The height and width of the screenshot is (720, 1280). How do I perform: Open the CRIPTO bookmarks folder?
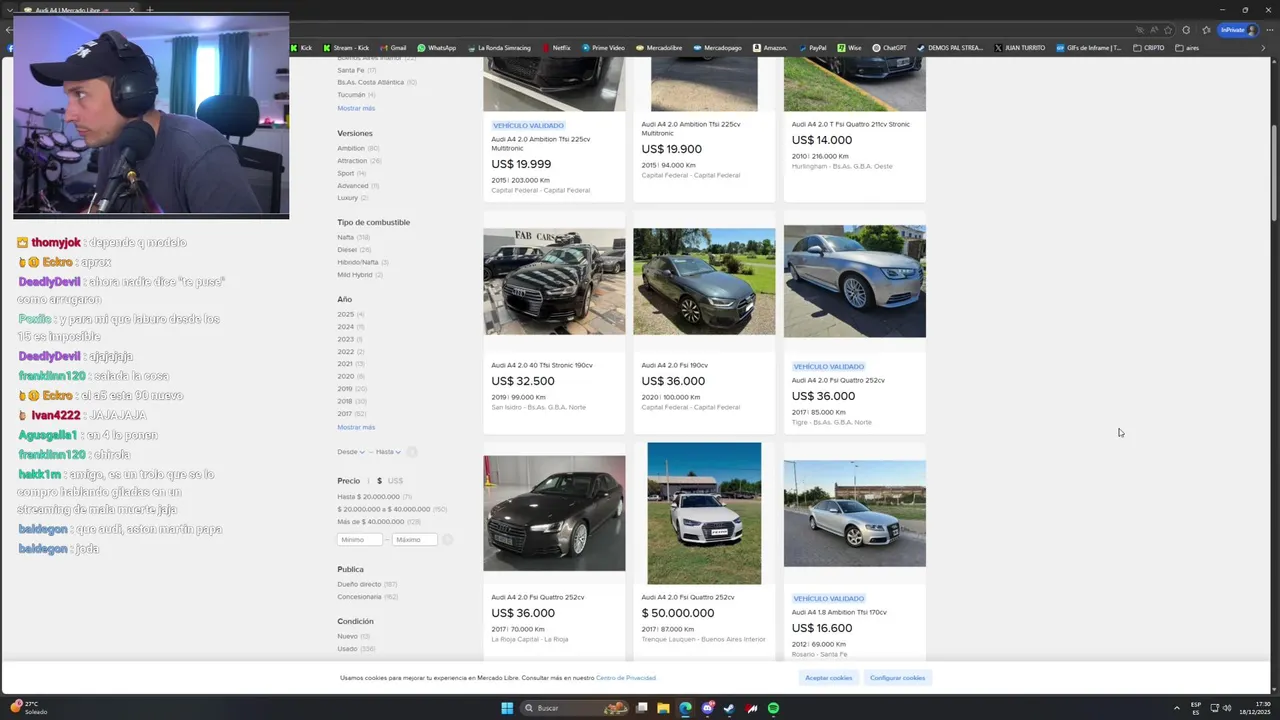tap(1148, 48)
